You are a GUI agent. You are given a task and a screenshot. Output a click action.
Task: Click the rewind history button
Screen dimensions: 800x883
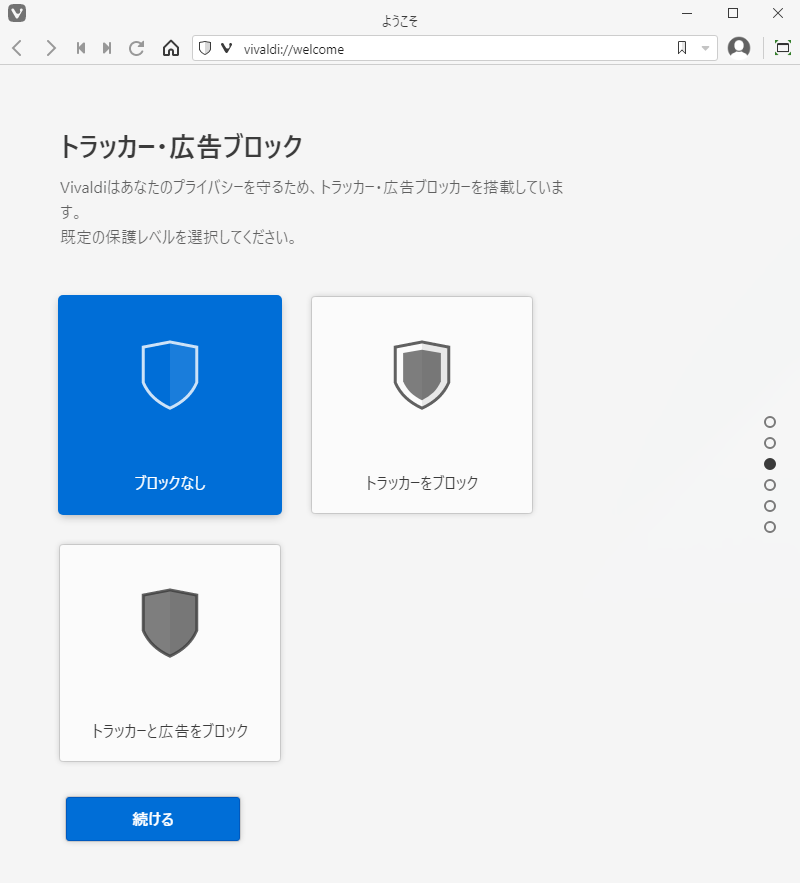pos(81,48)
